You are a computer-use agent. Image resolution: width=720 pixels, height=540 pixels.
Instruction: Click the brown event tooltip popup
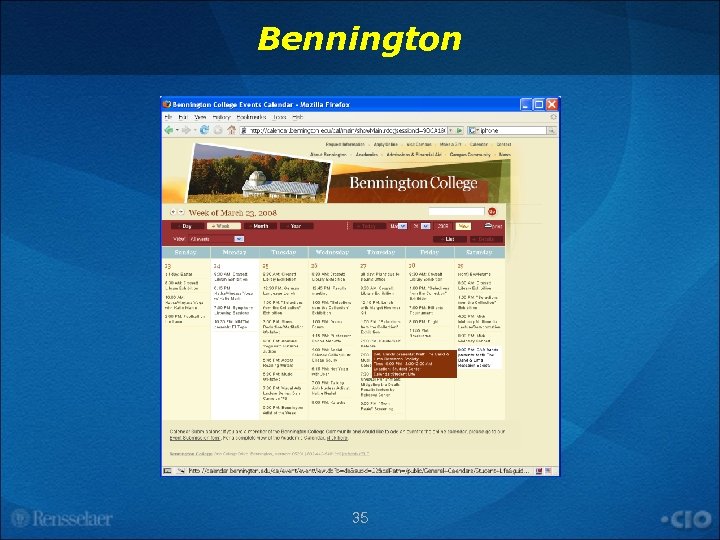click(x=414, y=364)
